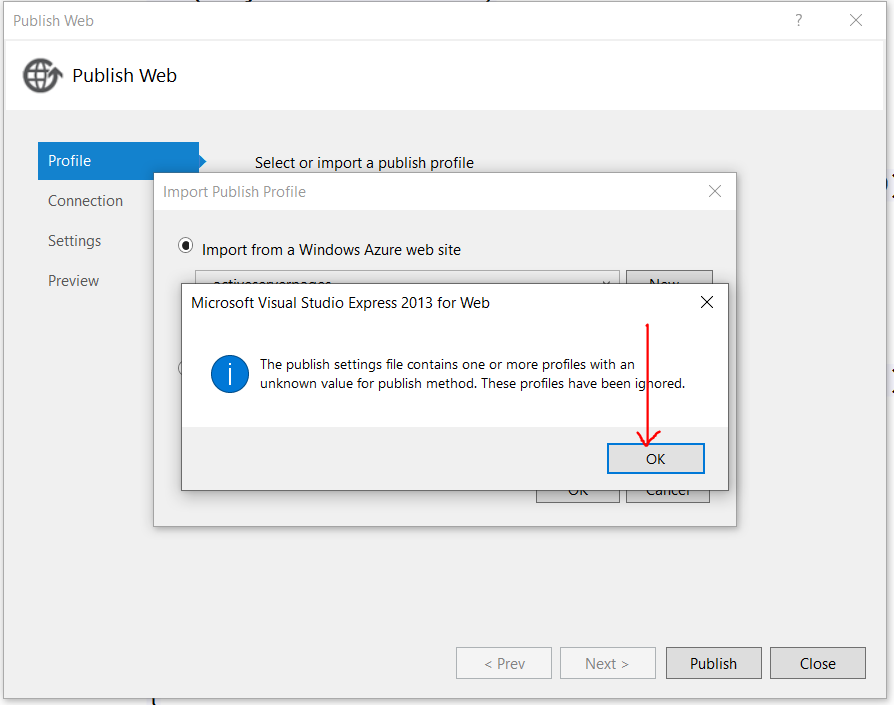Click the publish settings warning message text

pyautogui.click(x=472, y=373)
